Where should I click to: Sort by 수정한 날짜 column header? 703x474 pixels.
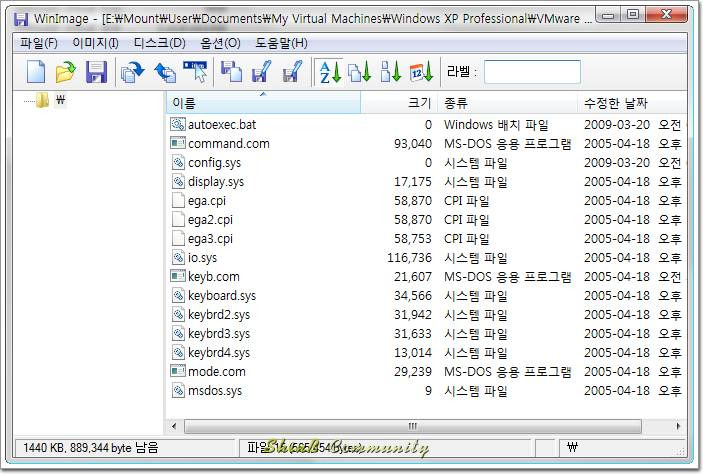[632, 103]
